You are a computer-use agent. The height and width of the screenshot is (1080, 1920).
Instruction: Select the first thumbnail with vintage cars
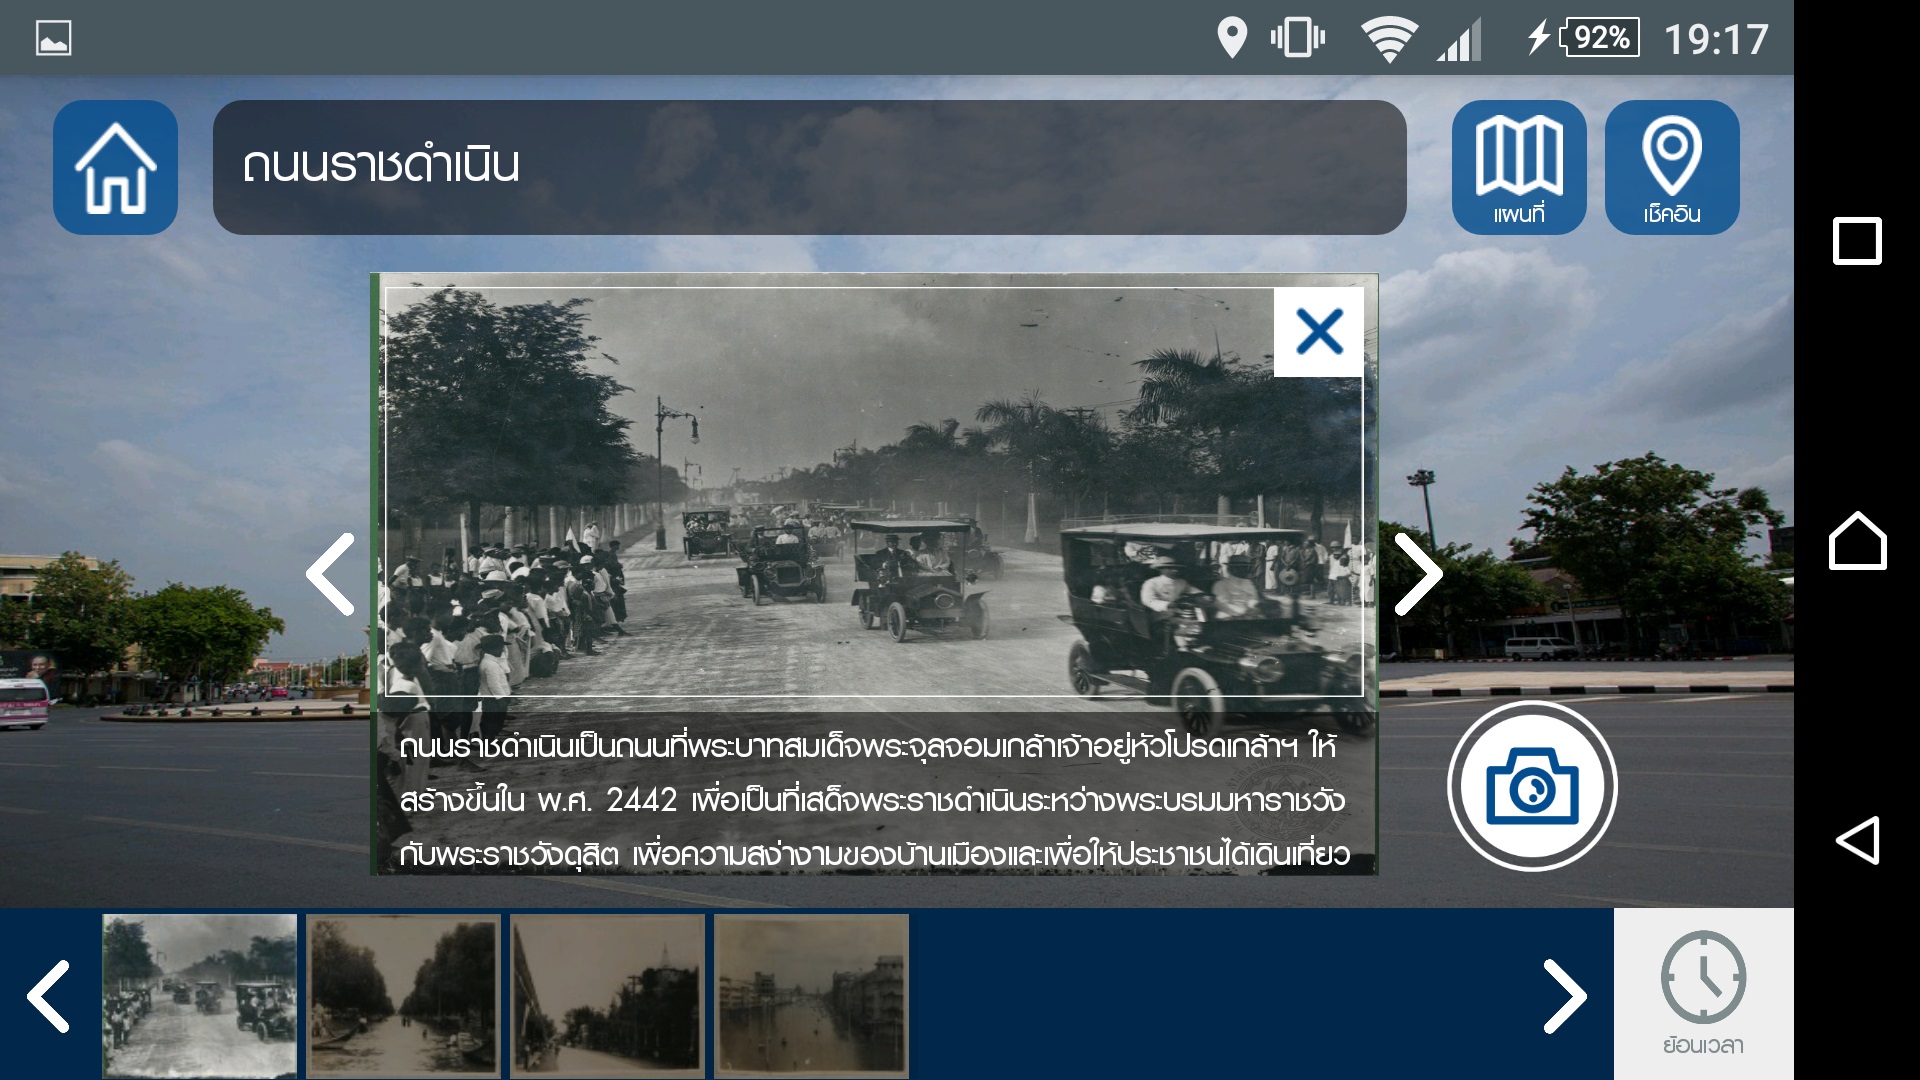tap(200, 996)
